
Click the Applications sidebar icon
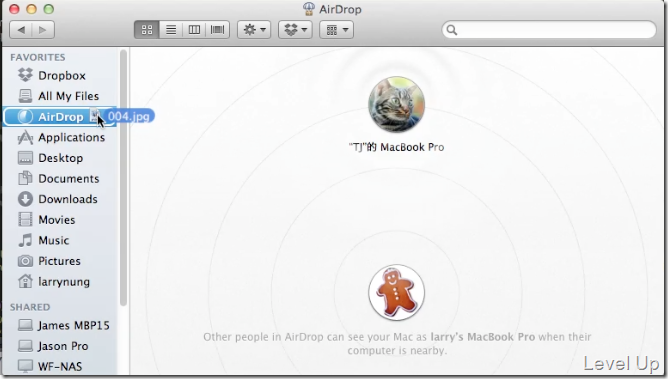tap(25, 137)
